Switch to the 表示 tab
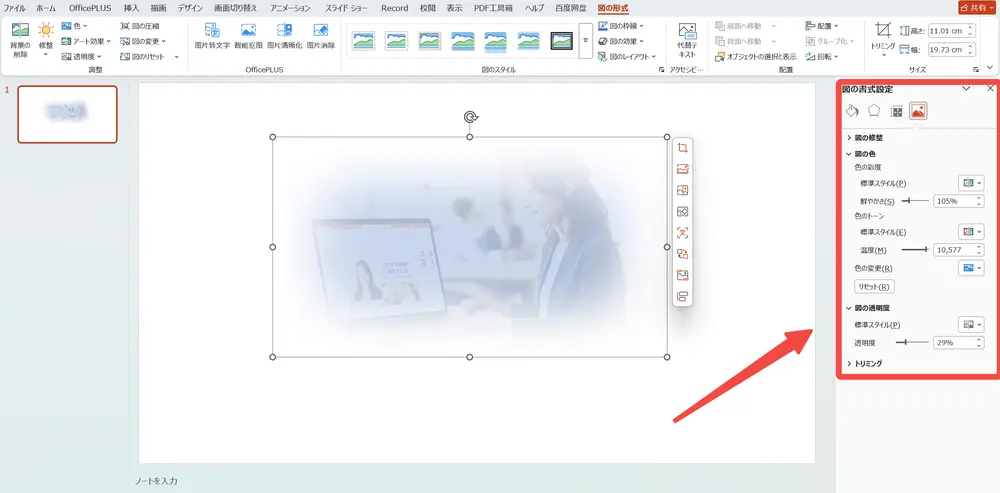Screen dimensions: 1000x493 point(454,8)
